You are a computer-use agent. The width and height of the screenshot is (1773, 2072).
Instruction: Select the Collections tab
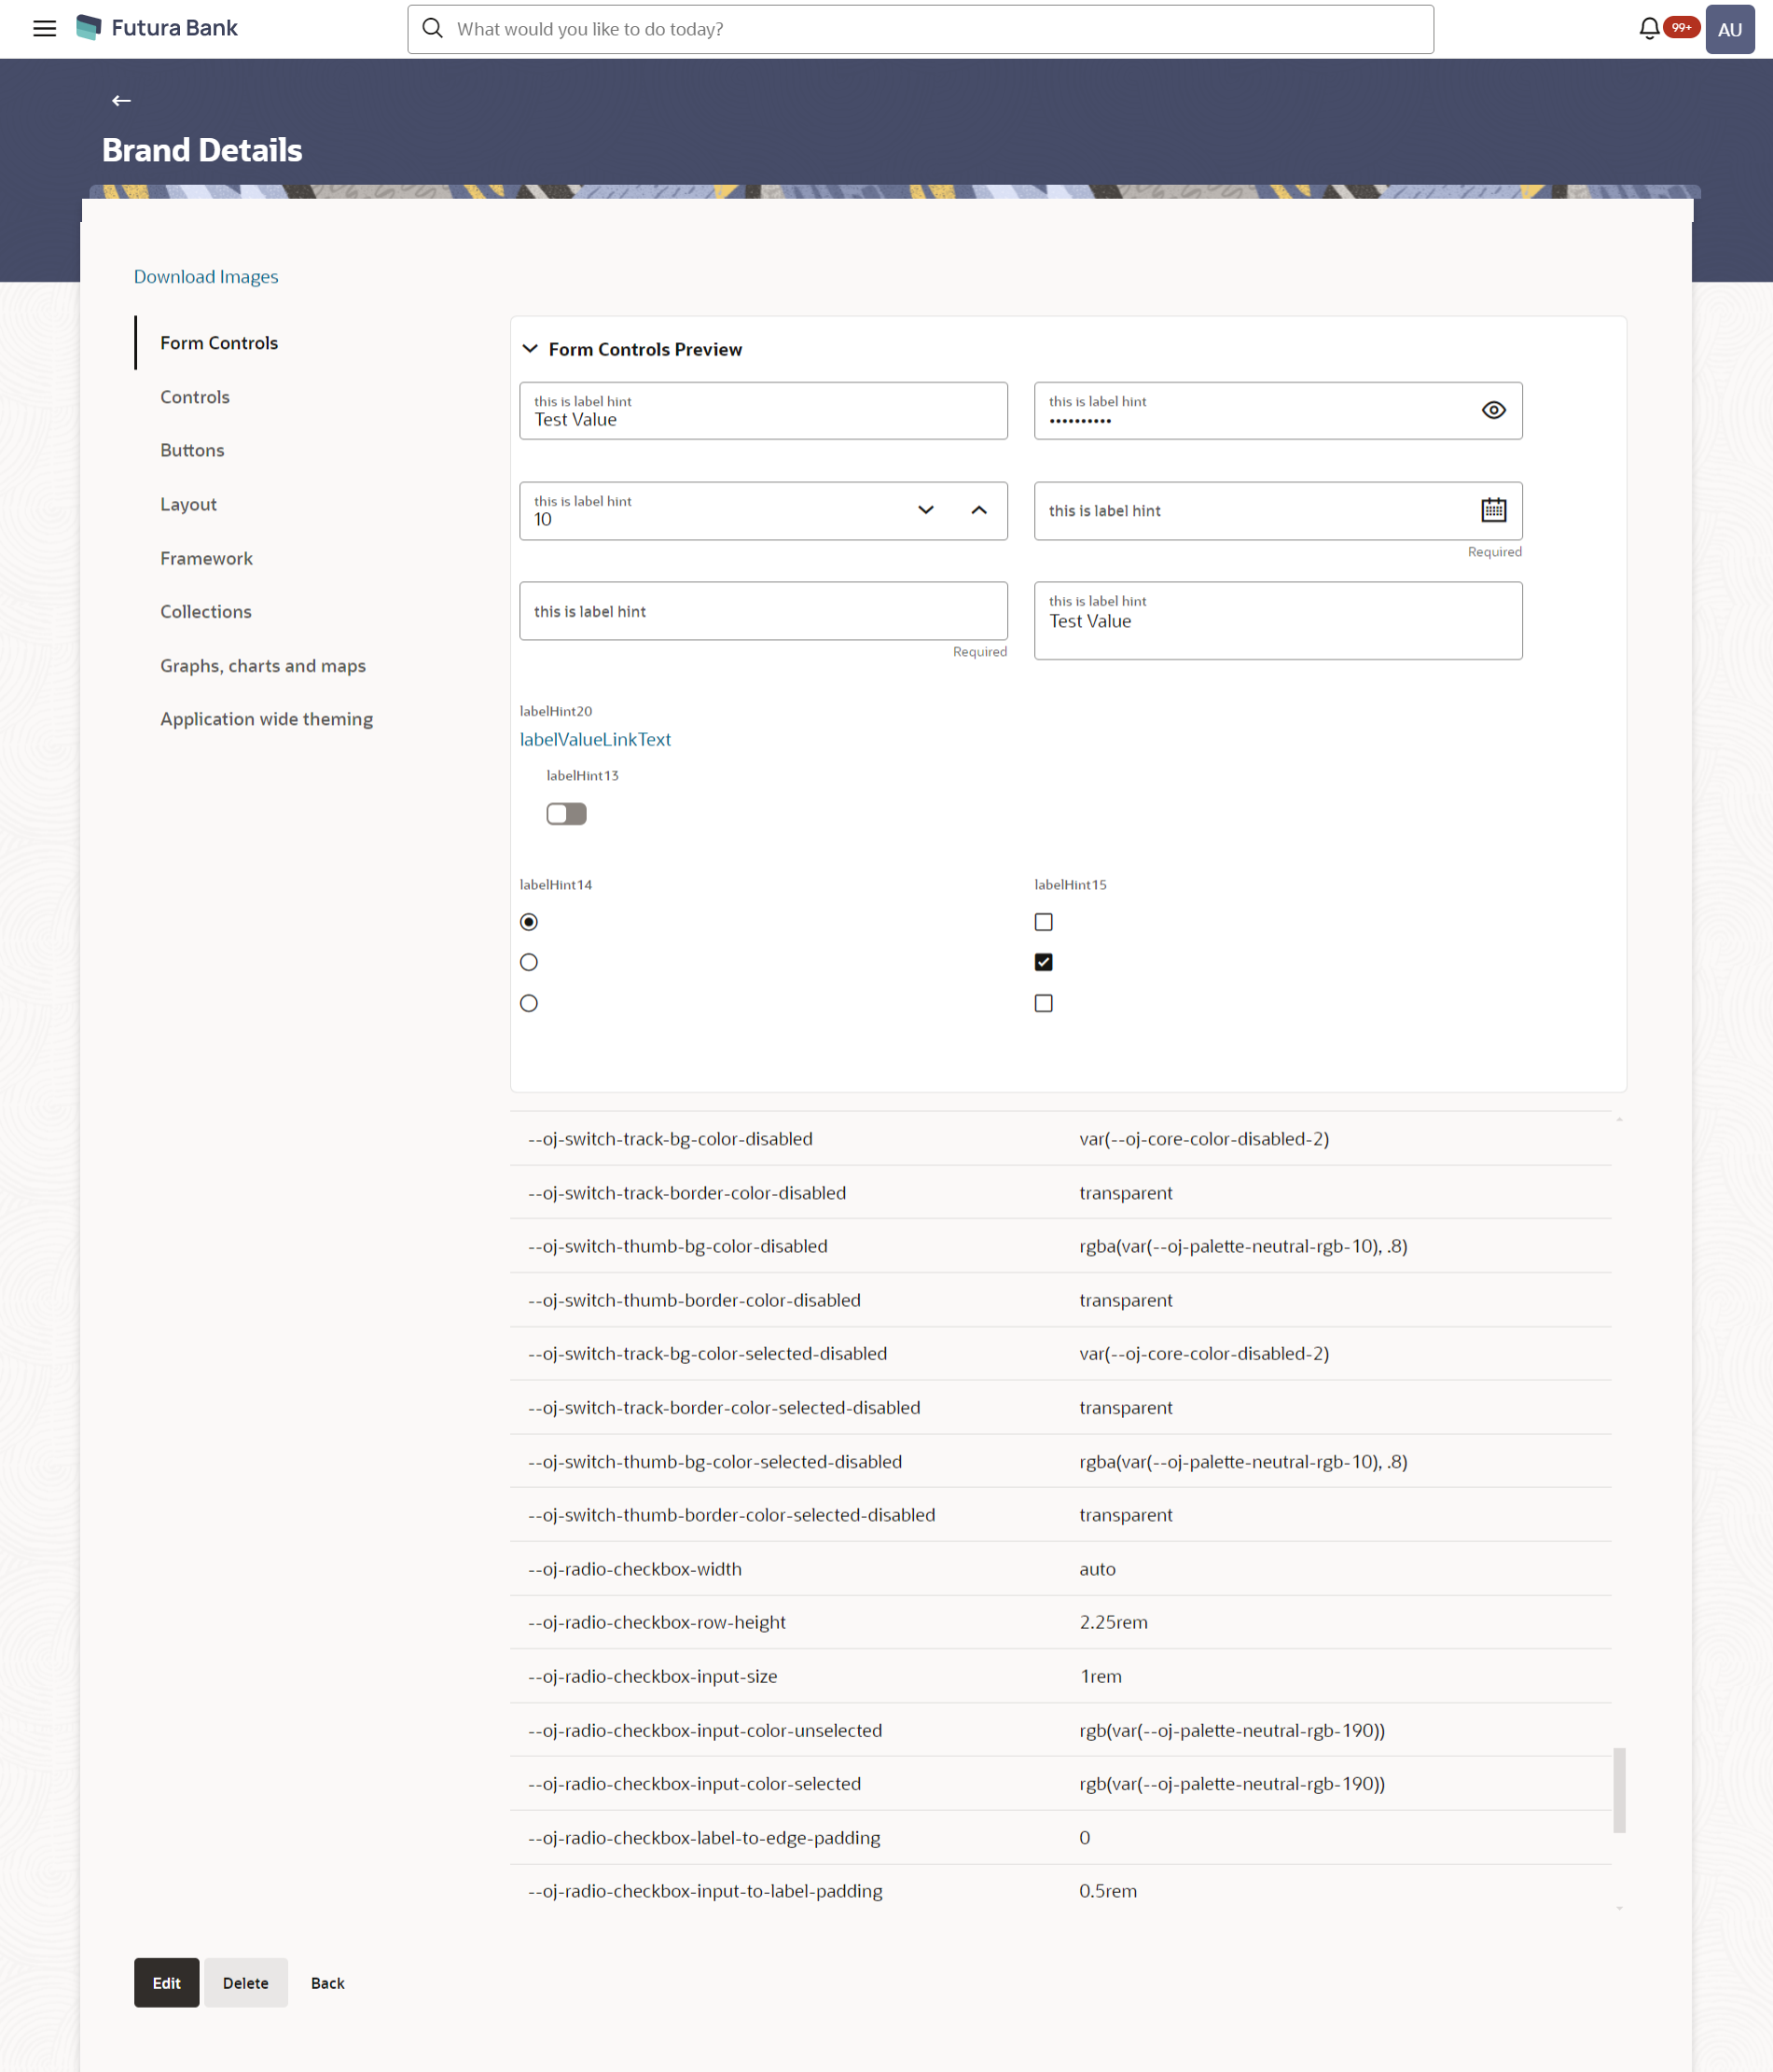[206, 611]
